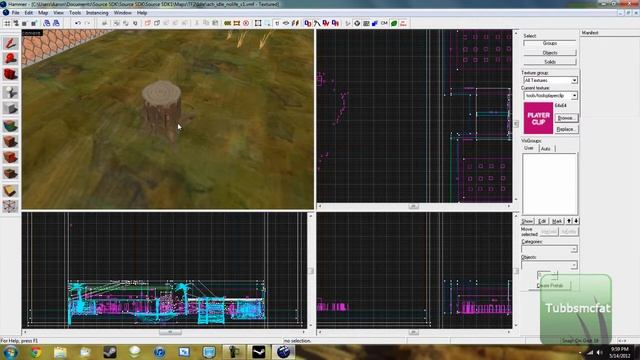This screenshot has width=640, height=360.
Task: Toggle the Ignore Groups toolbar icon
Action: pyautogui.click(x=135, y=23)
